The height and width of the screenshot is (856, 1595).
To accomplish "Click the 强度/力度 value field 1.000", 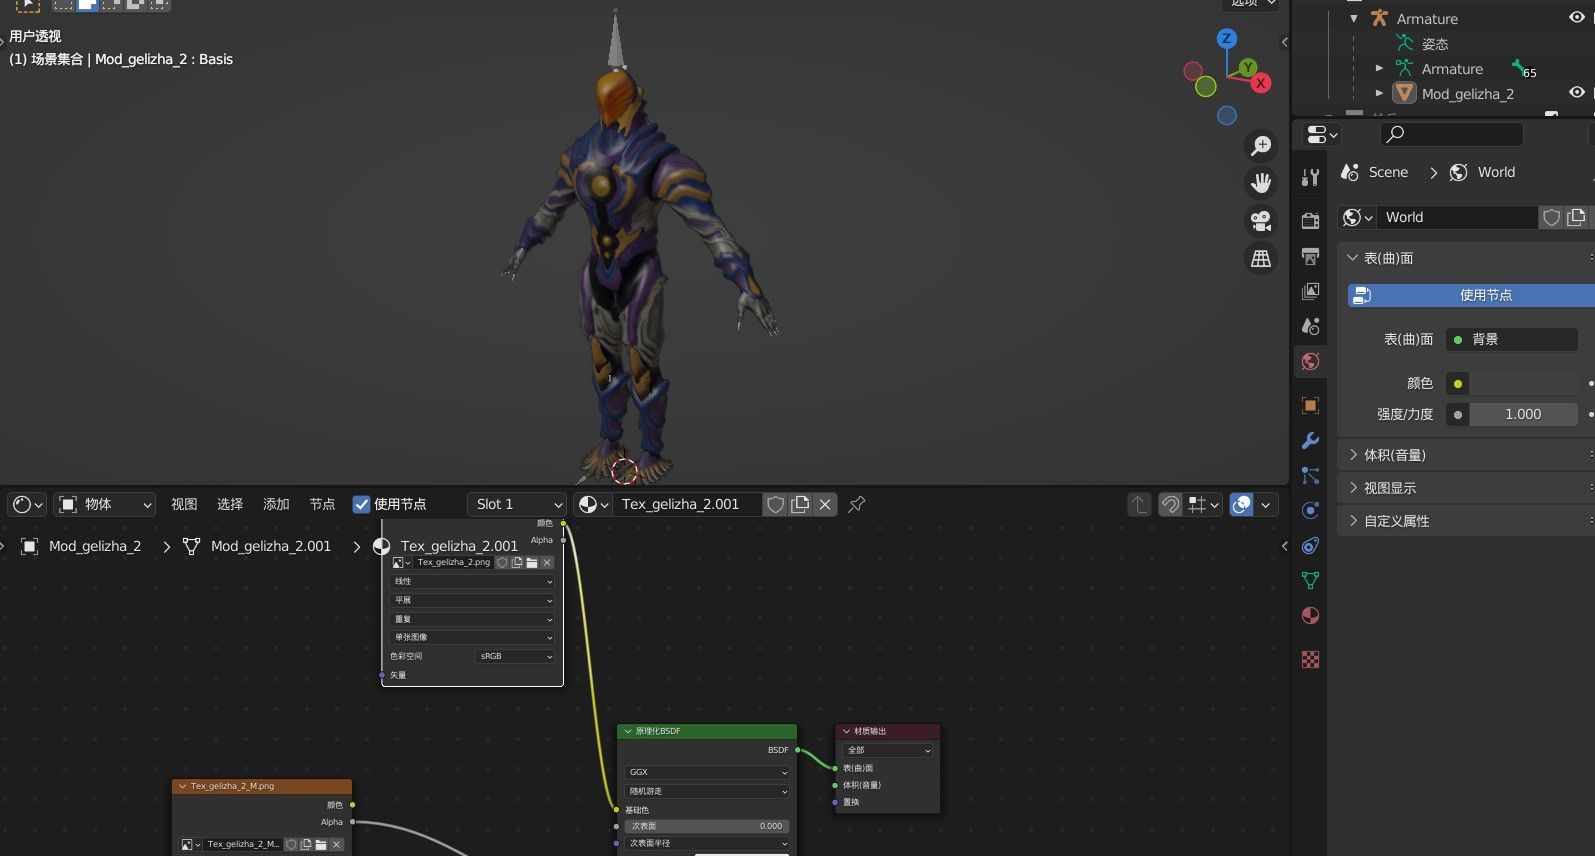I will point(1522,414).
